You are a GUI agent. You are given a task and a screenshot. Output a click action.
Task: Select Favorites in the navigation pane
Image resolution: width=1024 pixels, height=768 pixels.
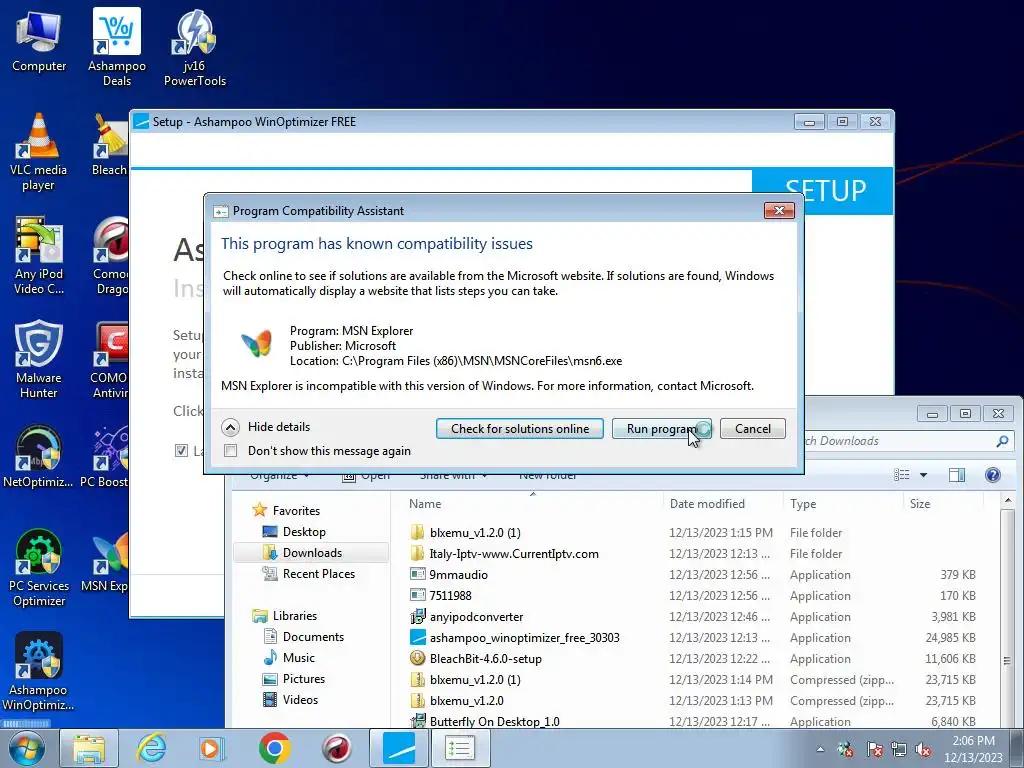(x=296, y=511)
